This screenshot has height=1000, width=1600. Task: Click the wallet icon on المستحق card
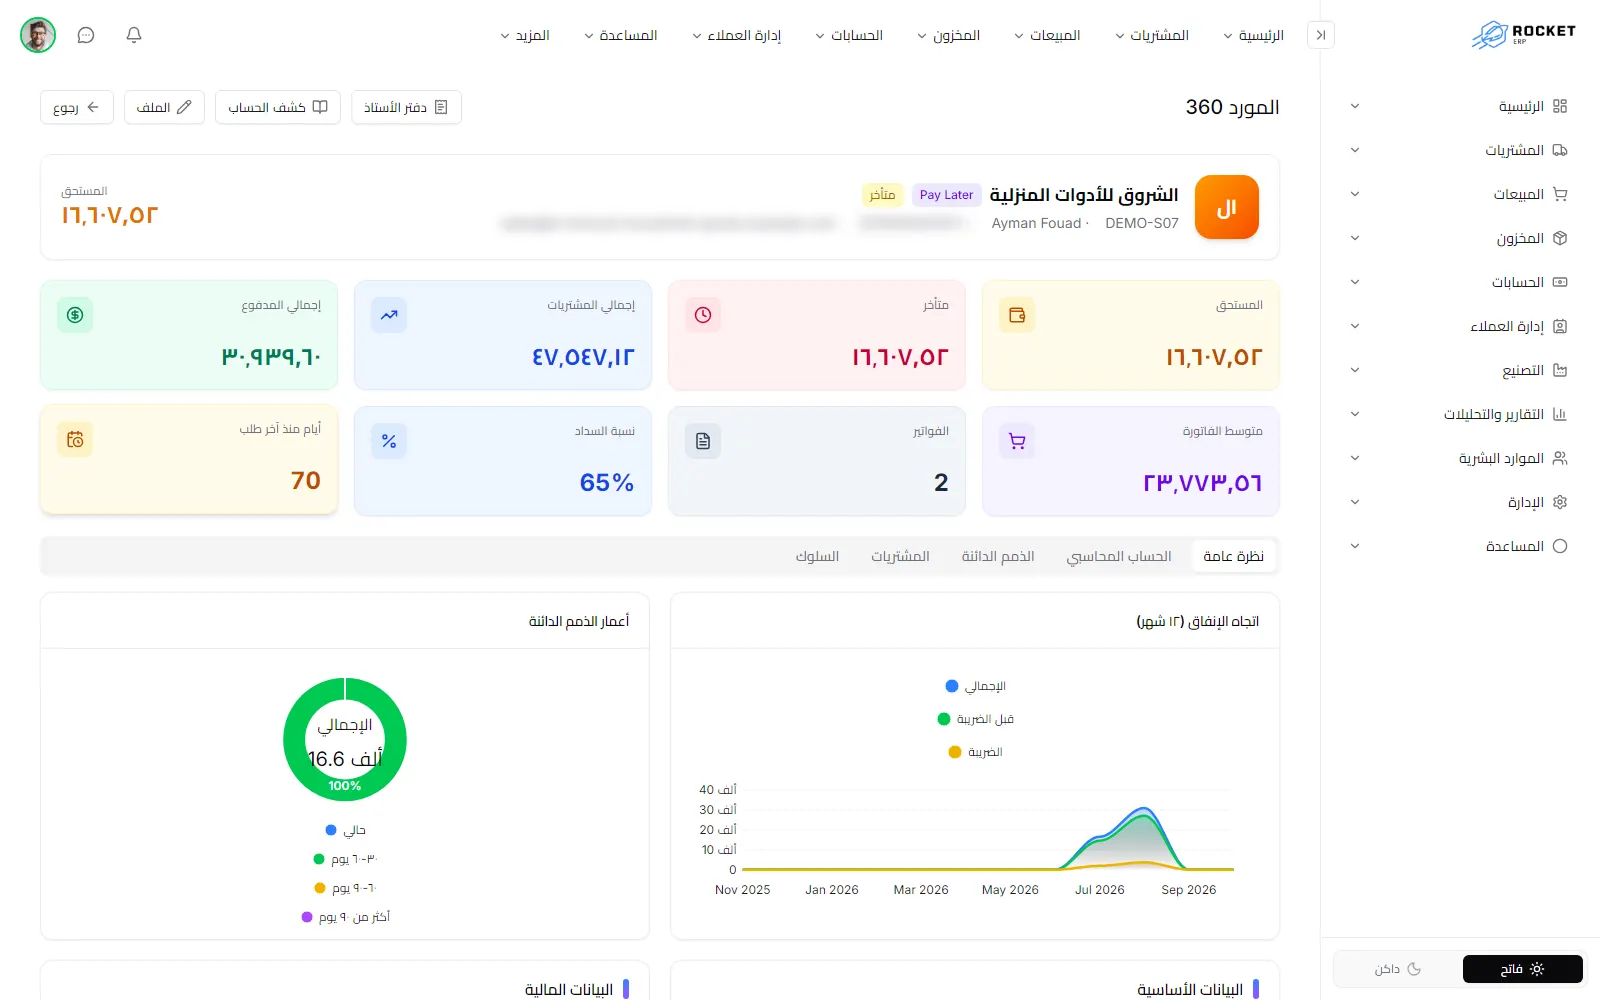pyautogui.click(x=1017, y=315)
